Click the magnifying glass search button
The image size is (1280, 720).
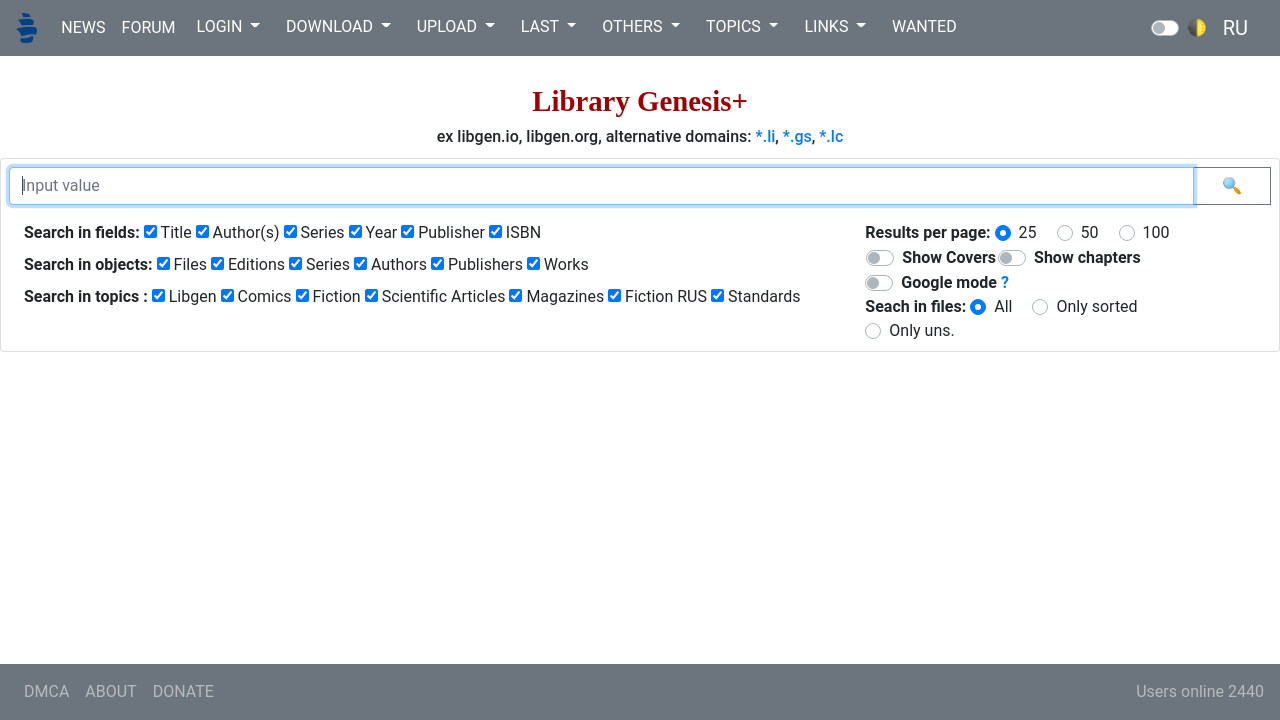[1232, 186]
